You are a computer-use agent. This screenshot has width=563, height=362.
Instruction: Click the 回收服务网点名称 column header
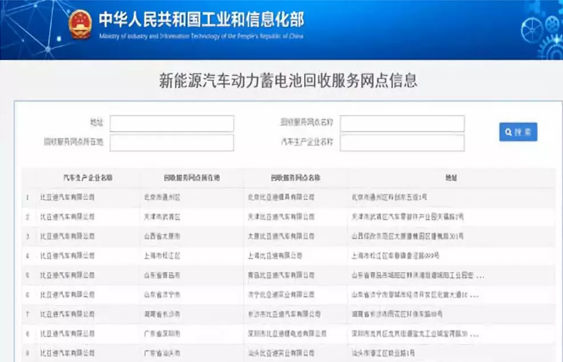(x=296, y=177)
